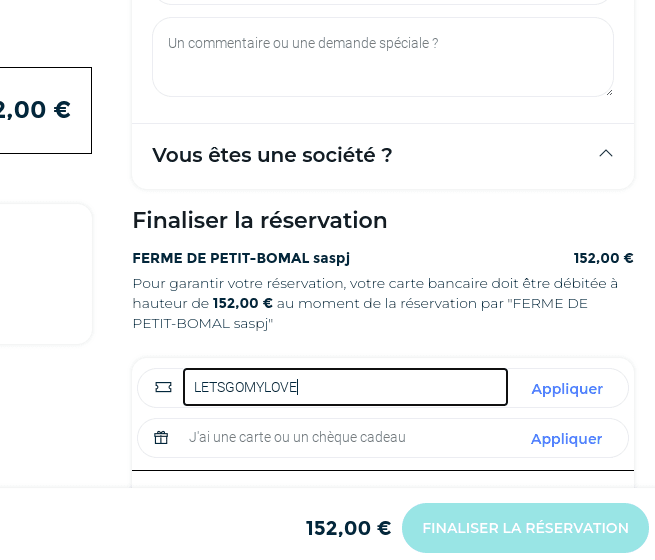Screen dimensions: 655x560
Task: Click the promo code ticket icon
Action: click(163, 388)
